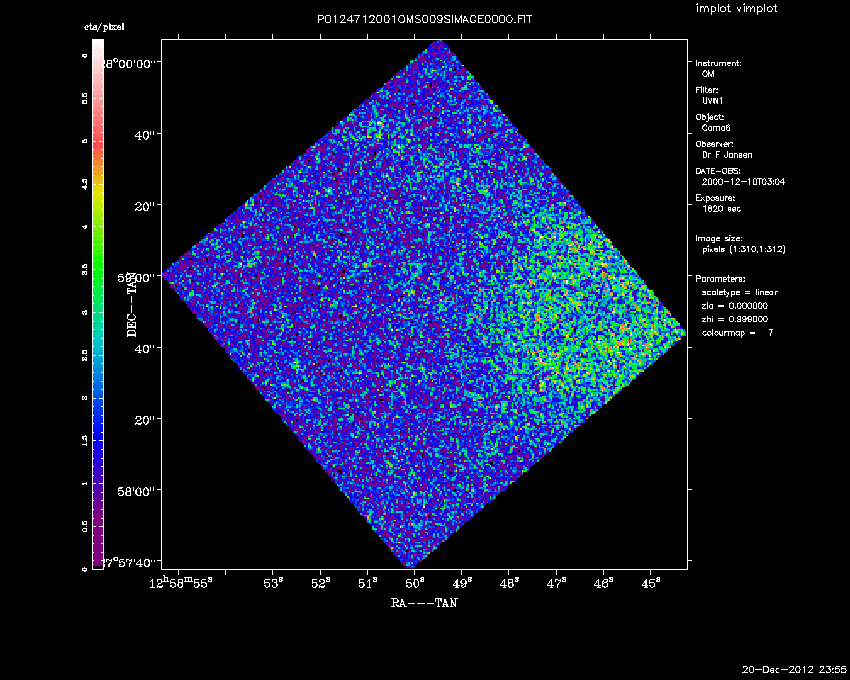Click the RA tick label '51s'
Screen dimensions: 850x680
pyautogui.click(x=368, y=583)
